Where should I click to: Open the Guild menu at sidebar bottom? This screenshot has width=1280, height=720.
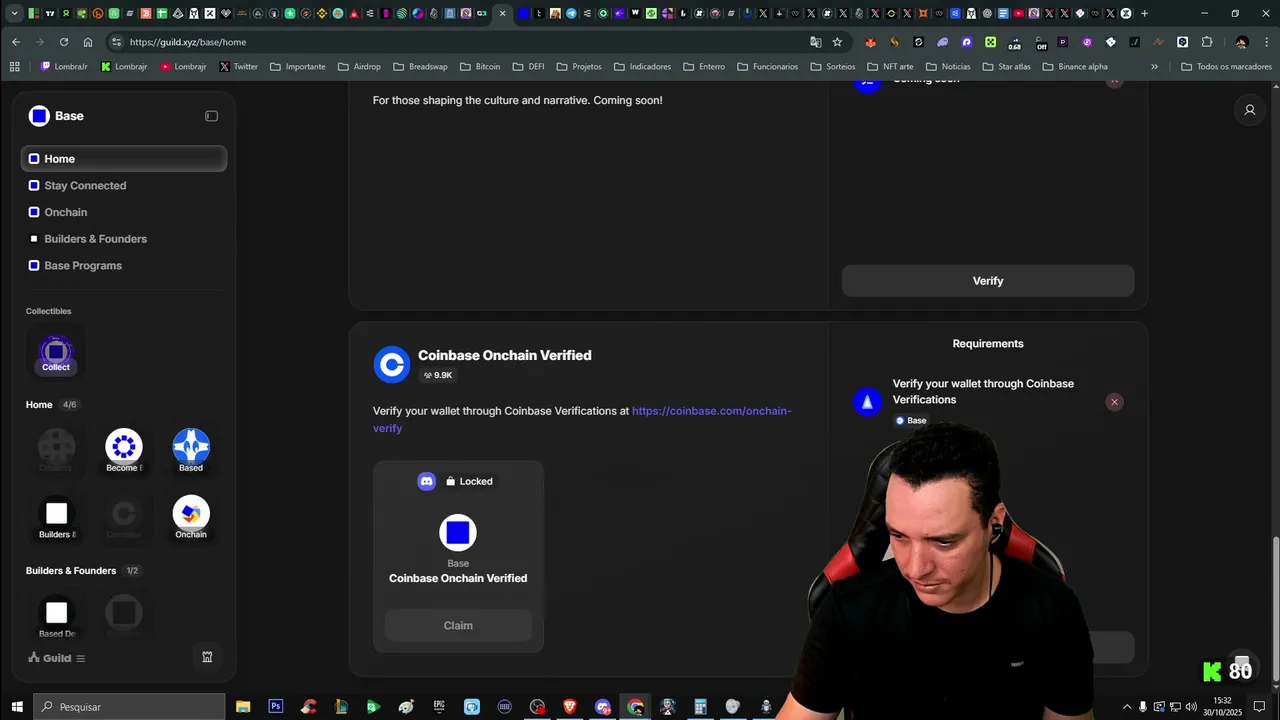coord(57,658)
